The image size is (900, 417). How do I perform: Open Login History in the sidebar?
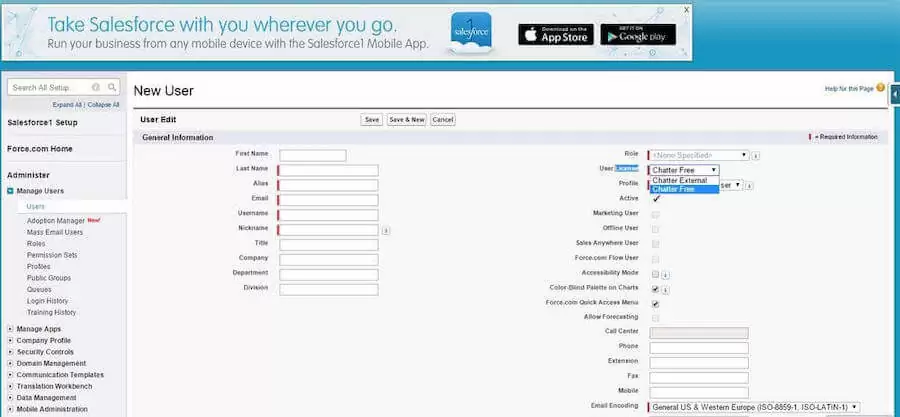pyautogui.click(x=48, y=301)
